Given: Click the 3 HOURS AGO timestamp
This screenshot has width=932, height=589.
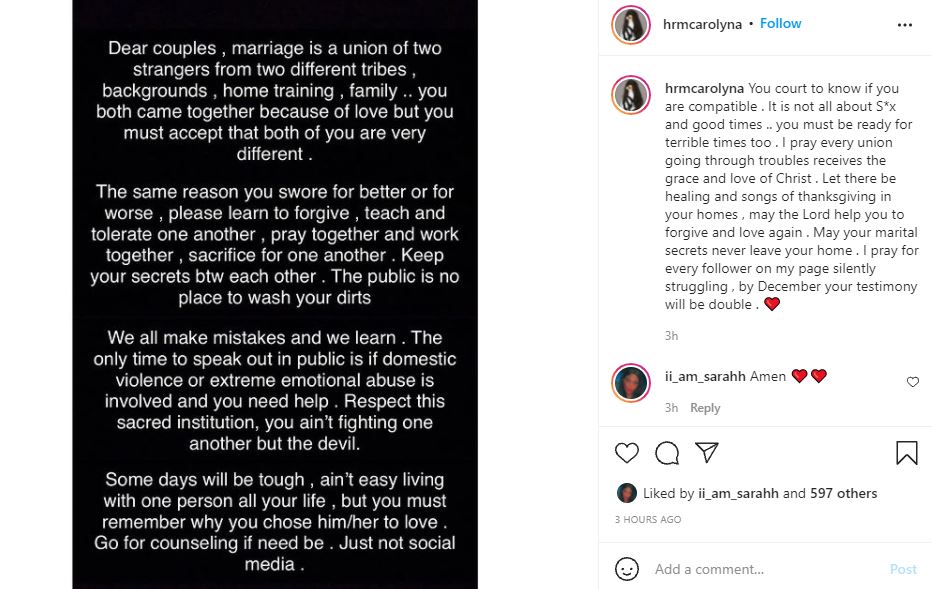Looking at the screenshot, I should click(x=648, y=520).
